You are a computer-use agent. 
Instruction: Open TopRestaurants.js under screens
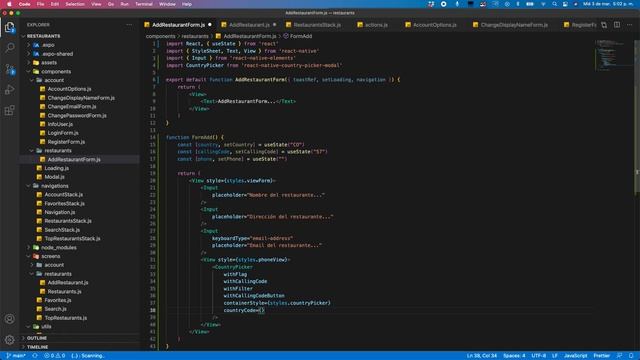coord(66,318)
